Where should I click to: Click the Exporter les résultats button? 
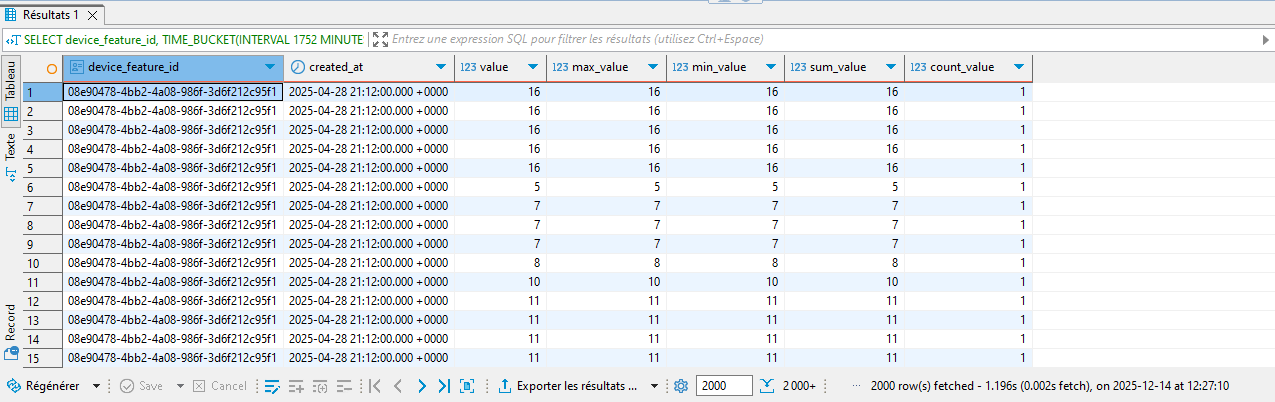pos(568,386)
